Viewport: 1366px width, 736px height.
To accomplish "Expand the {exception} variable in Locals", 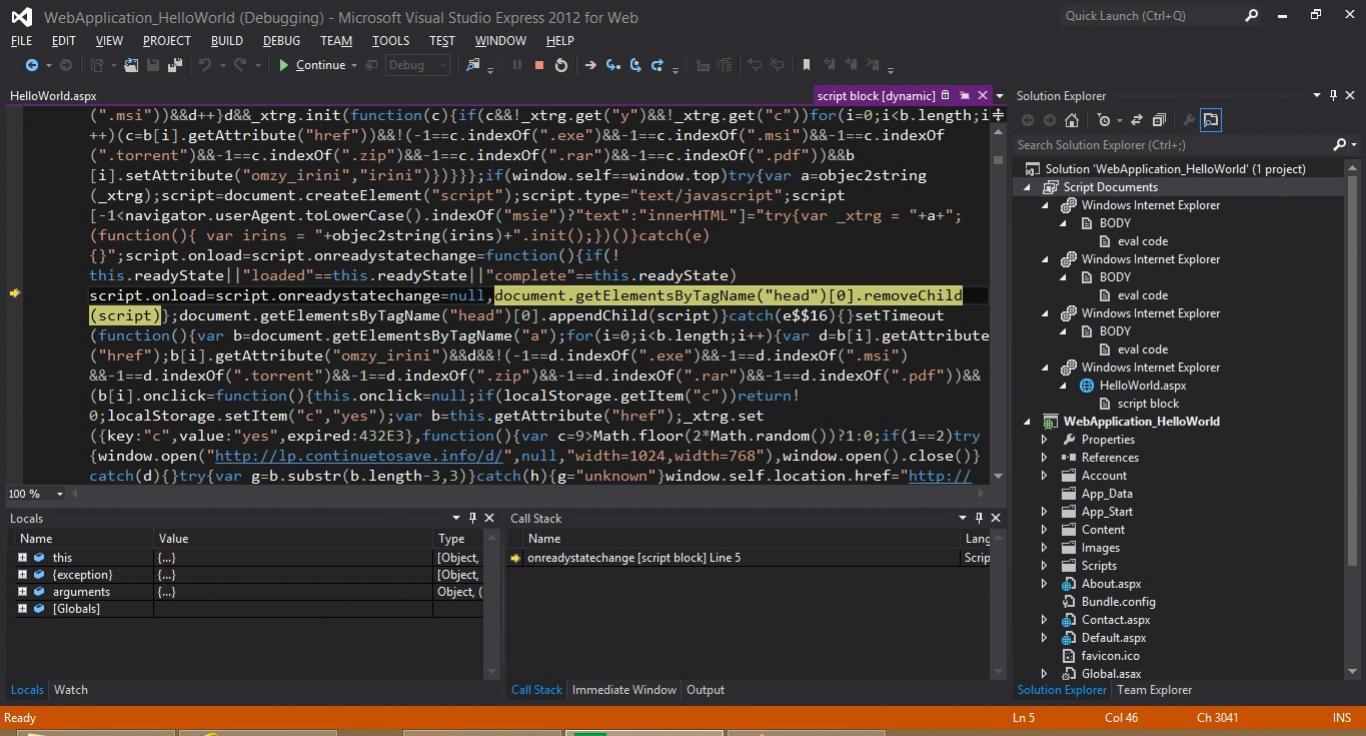I will coord(22,574).
